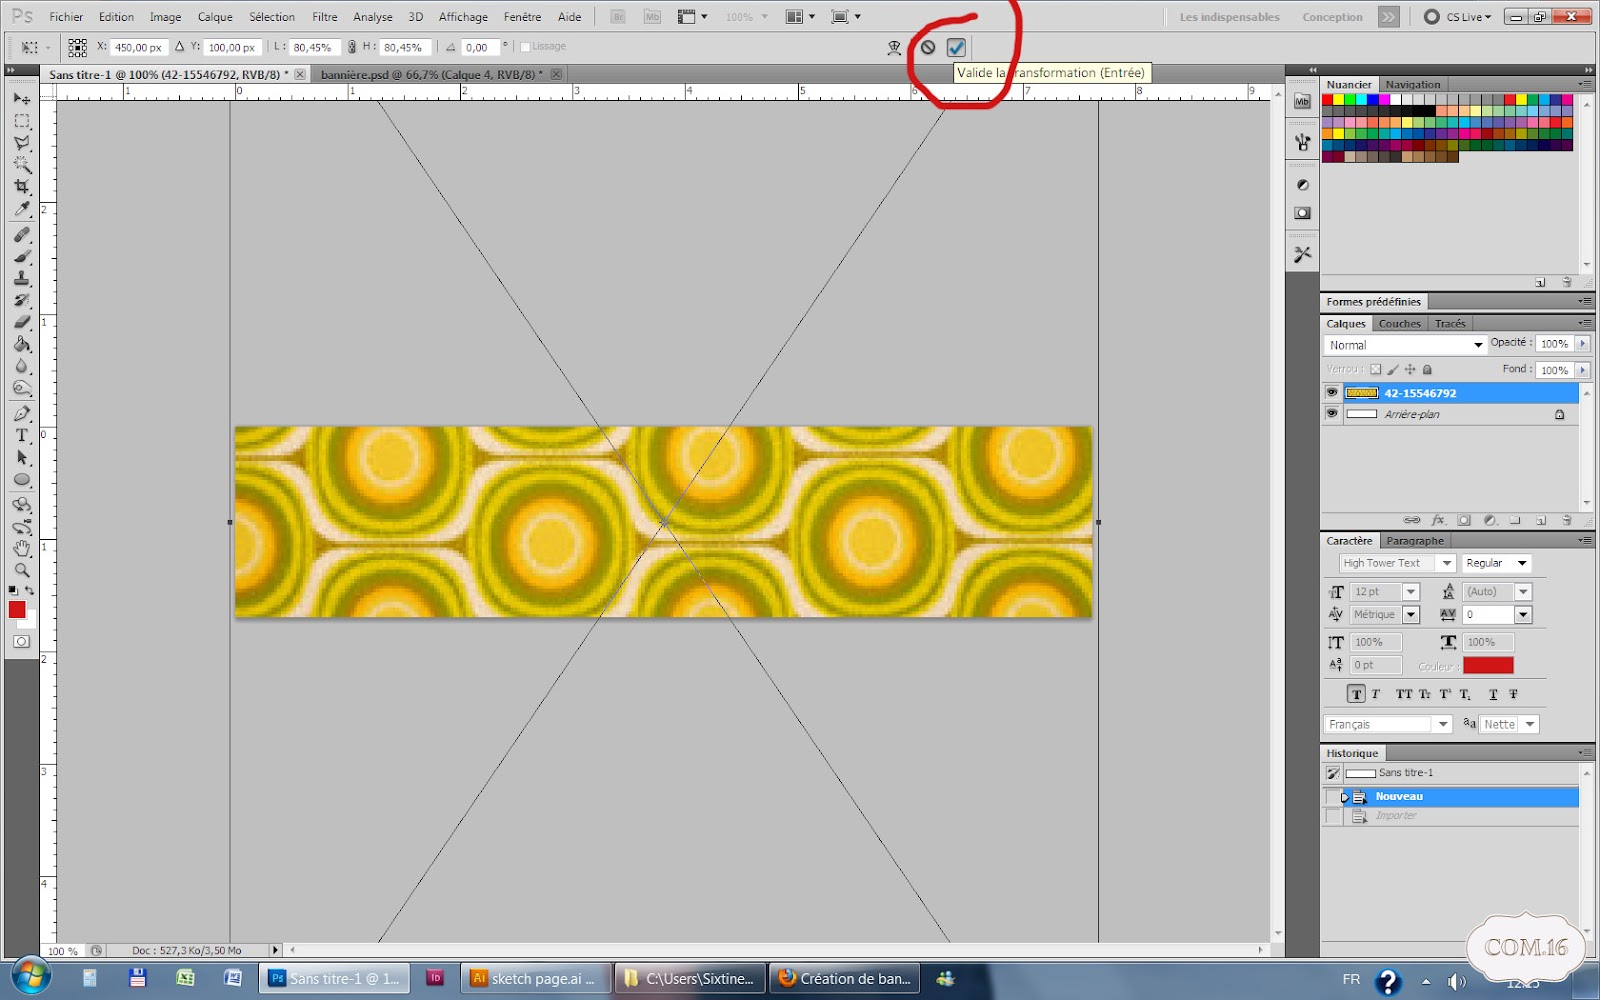This screenshot has width=1600, height=1000.
Task: Click the red foreground color swatch
Action: tap(17, 609)
